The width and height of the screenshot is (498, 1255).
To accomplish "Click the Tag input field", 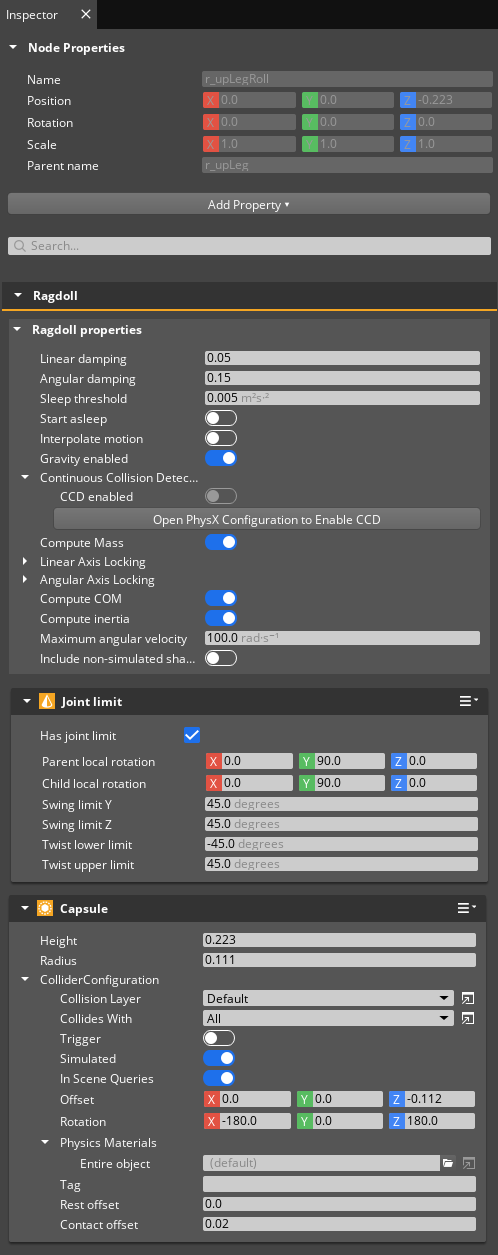I will 339,1184.
